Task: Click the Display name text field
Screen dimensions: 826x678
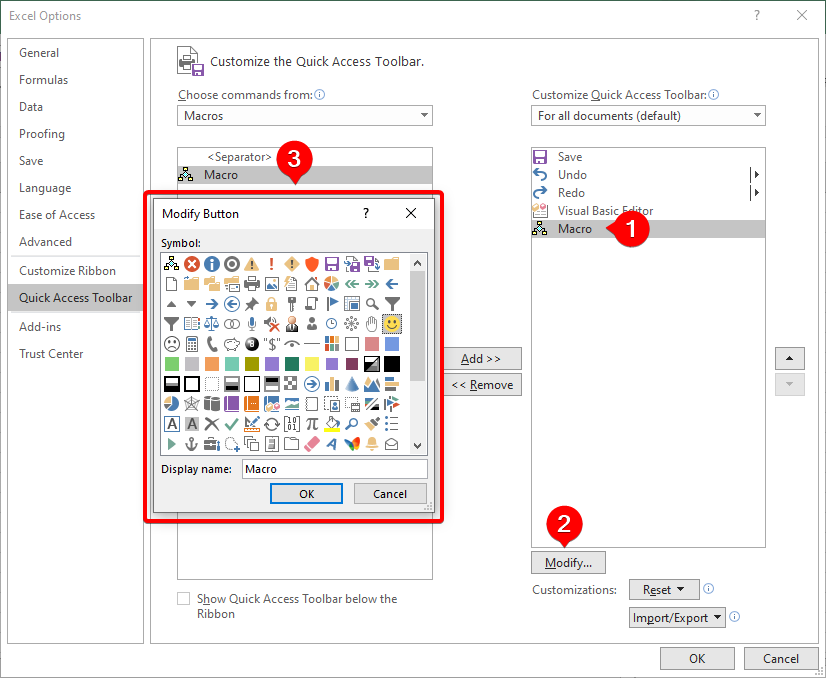Action: [x=335, y=469]
